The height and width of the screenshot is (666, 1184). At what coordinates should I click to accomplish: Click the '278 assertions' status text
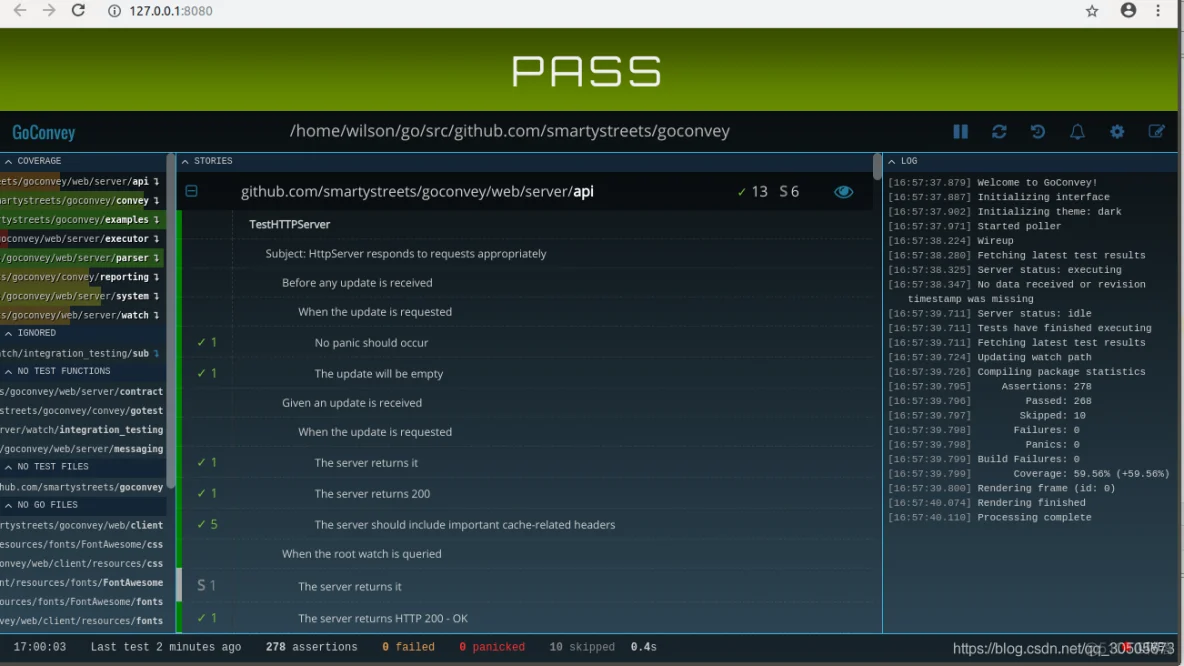pyautogui.click(x=311, y=647)
